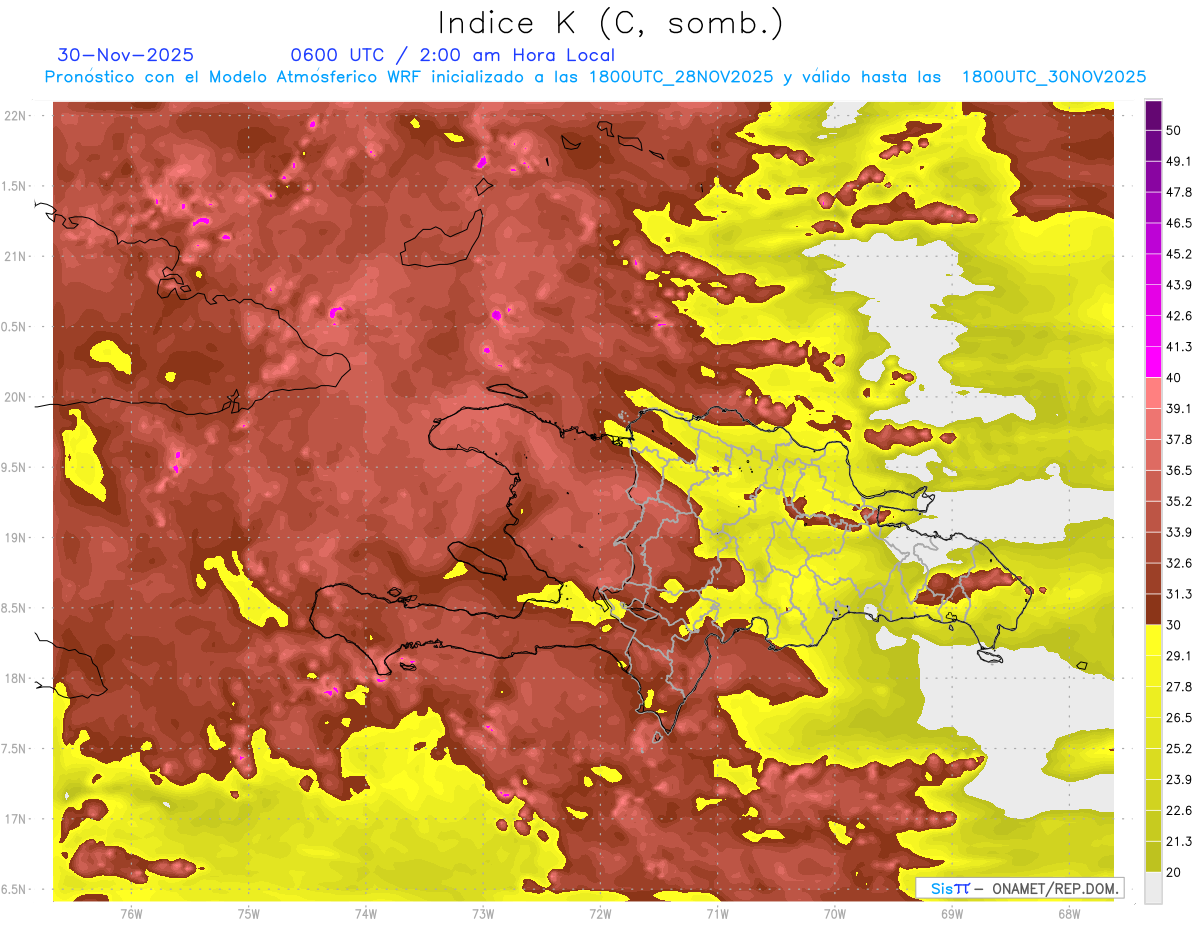The height and width of the screenshot is (927, 1200).
Task: Click the 73W longitude axis label
Action: [483, 914]
